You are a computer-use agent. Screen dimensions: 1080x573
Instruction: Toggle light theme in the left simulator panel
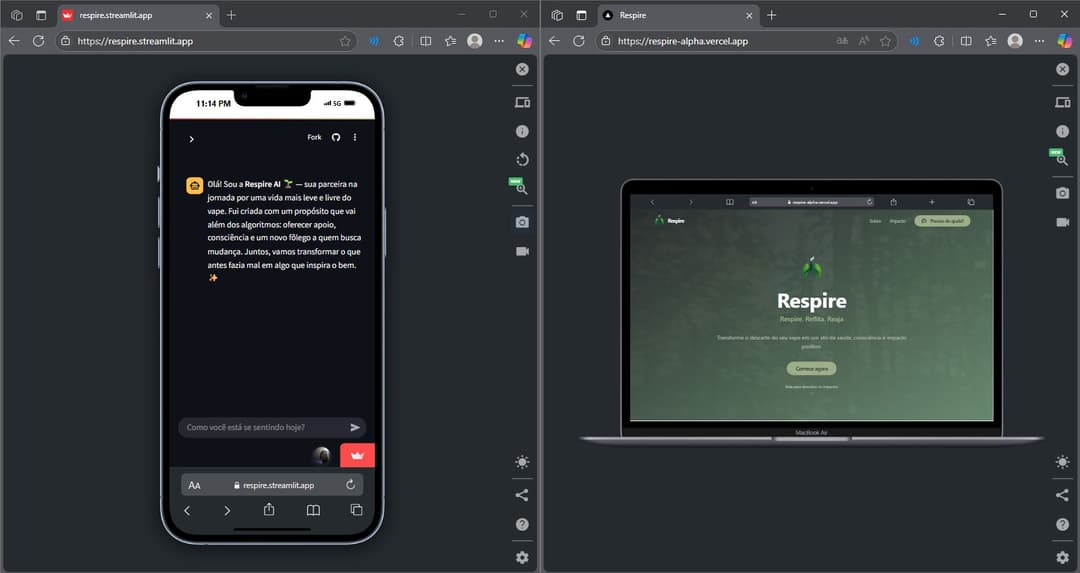(522, 462)
